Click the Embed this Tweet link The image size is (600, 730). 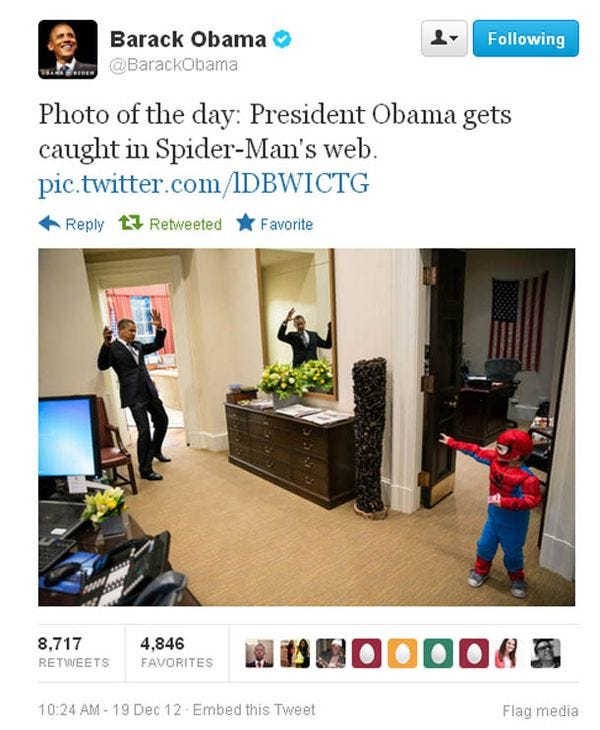(254, 710)
